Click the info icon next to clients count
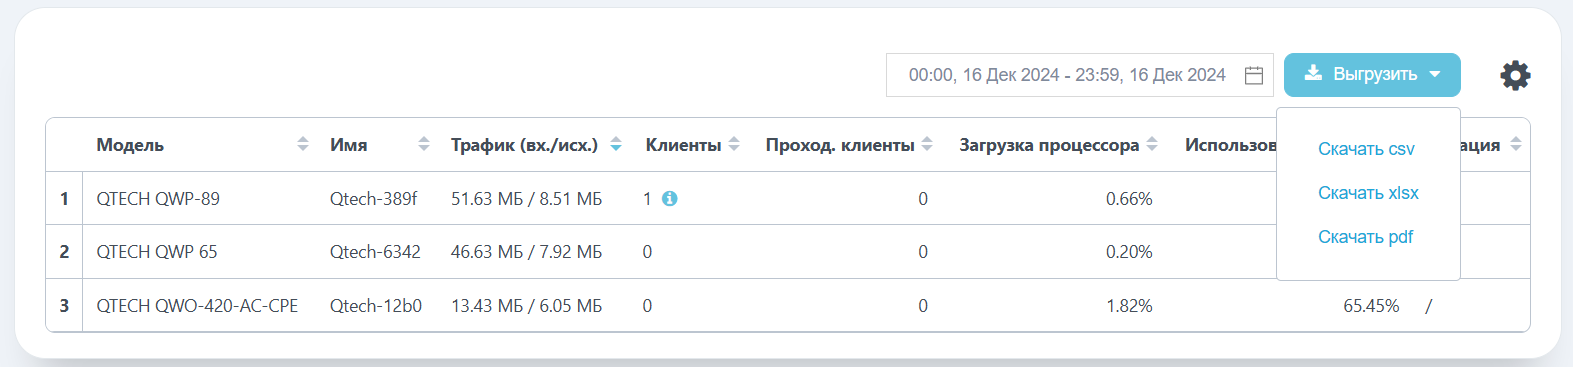The image size is (1573, 367). pos(670,198)
